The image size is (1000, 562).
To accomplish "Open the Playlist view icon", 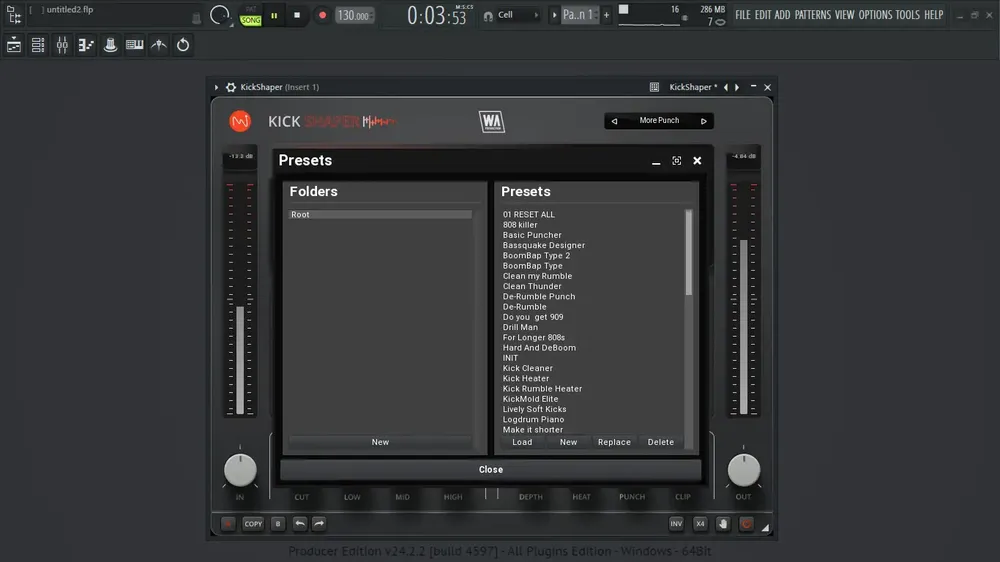I will (x=13, y=45).
